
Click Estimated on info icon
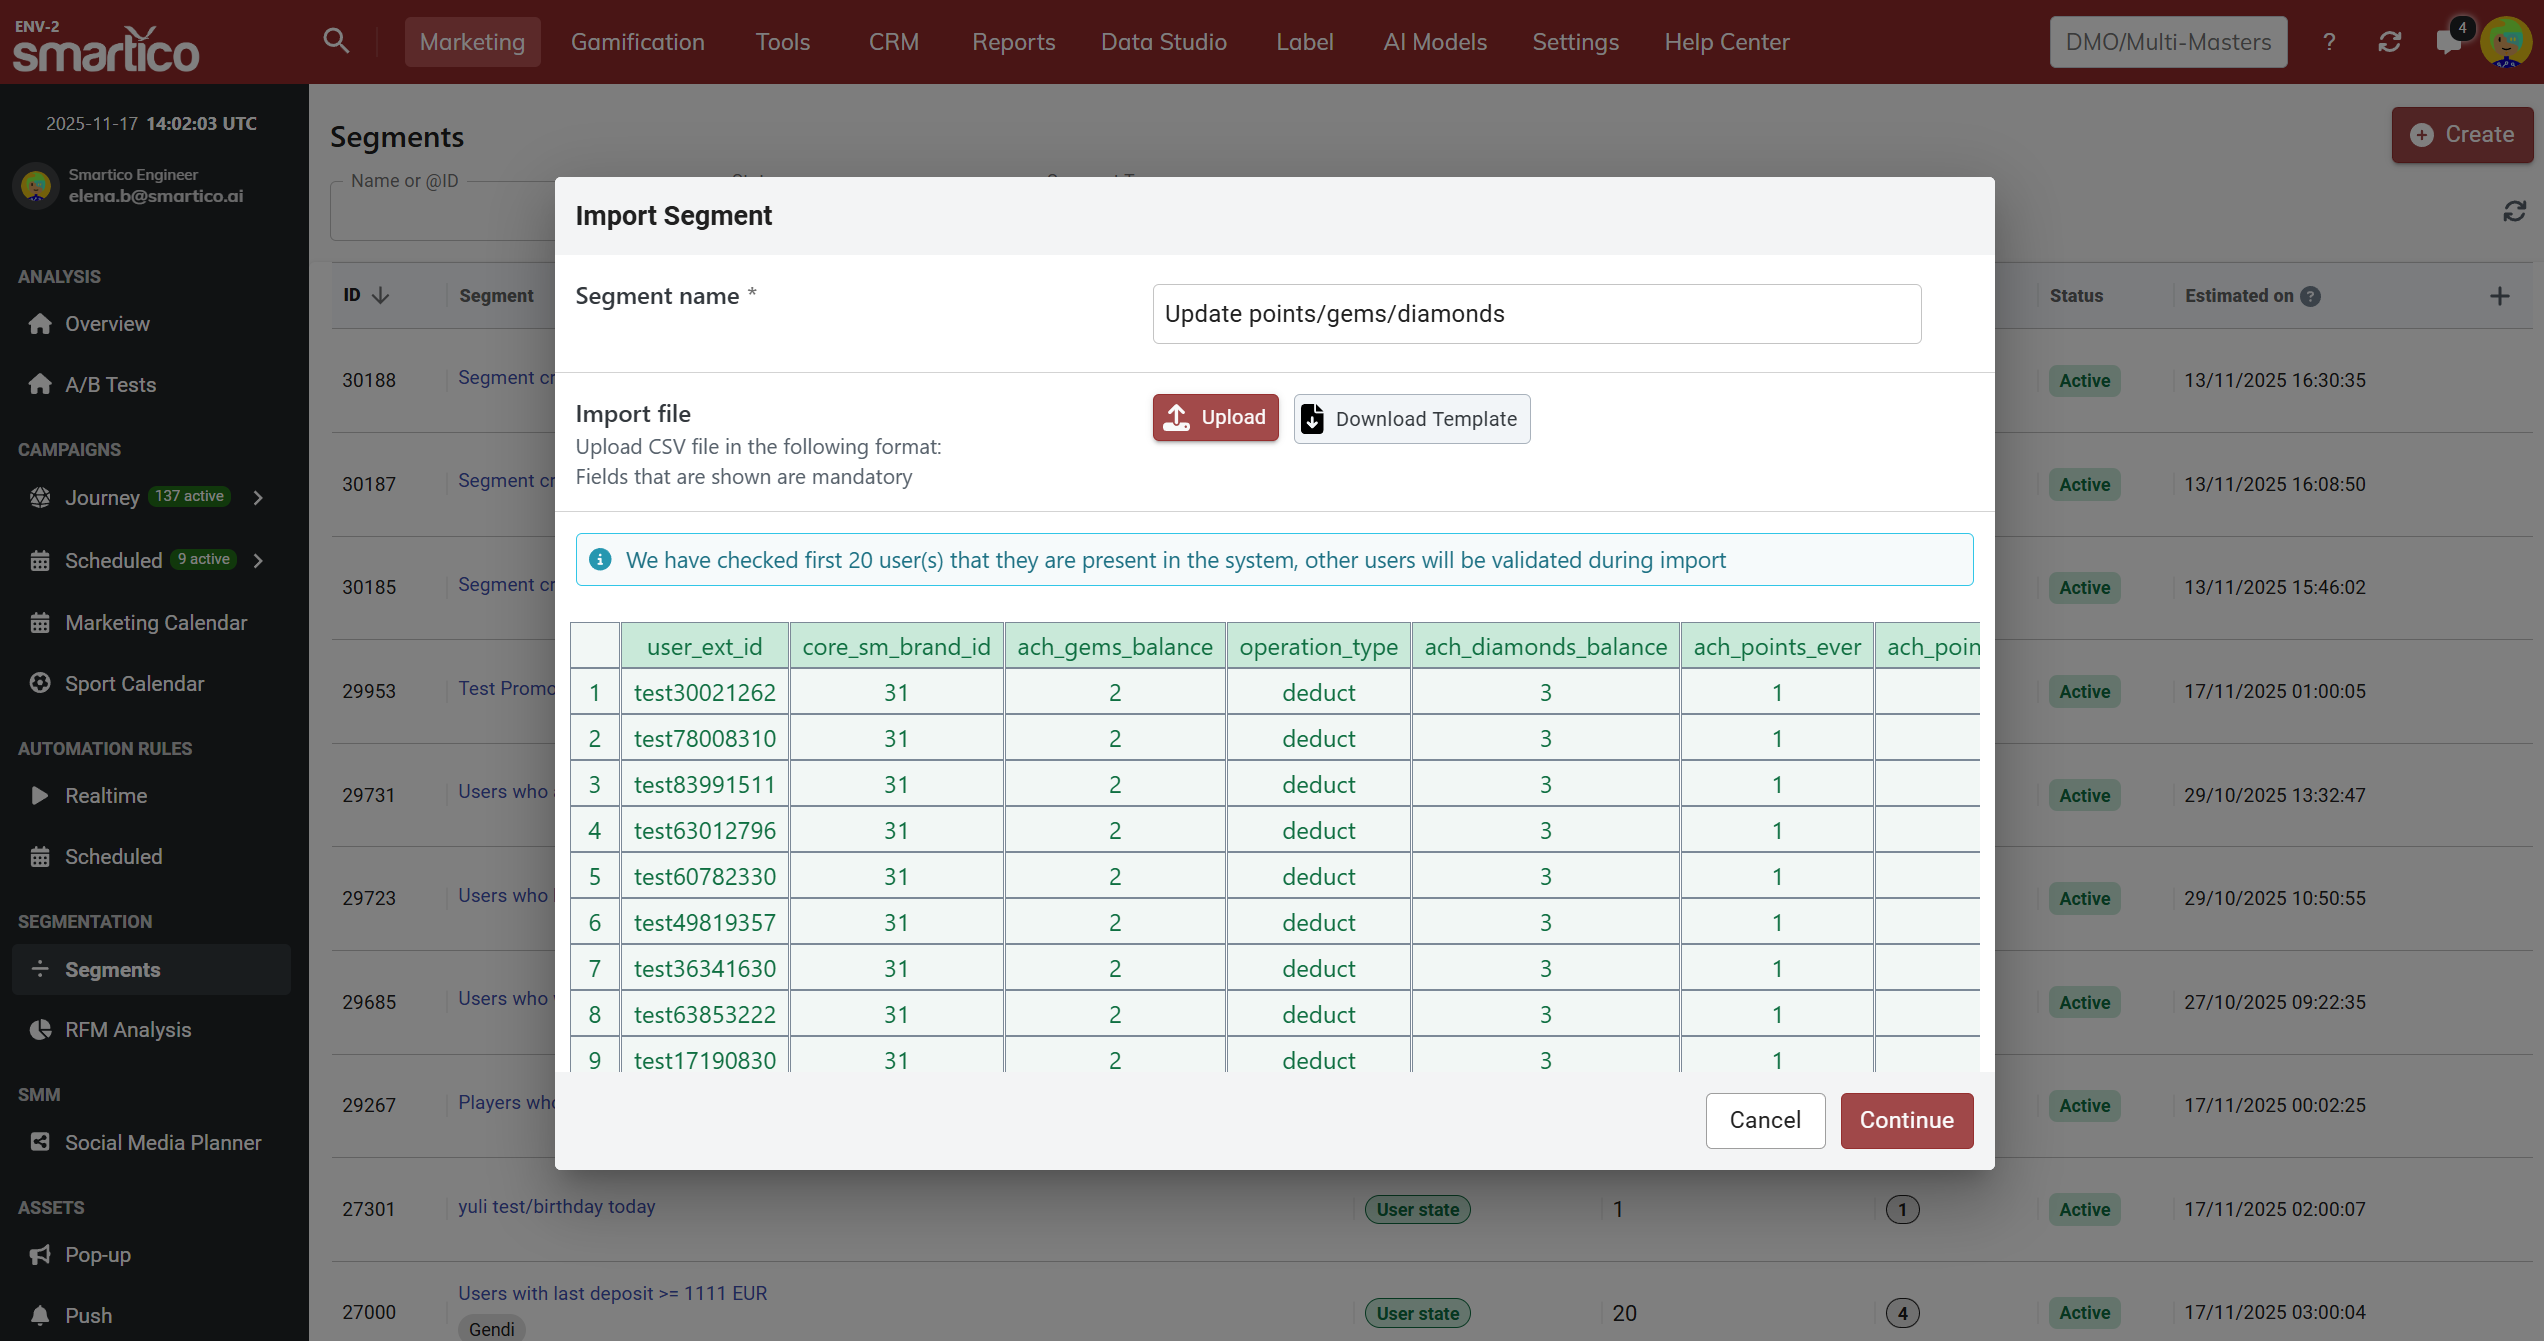click(x=2310, y=296)
